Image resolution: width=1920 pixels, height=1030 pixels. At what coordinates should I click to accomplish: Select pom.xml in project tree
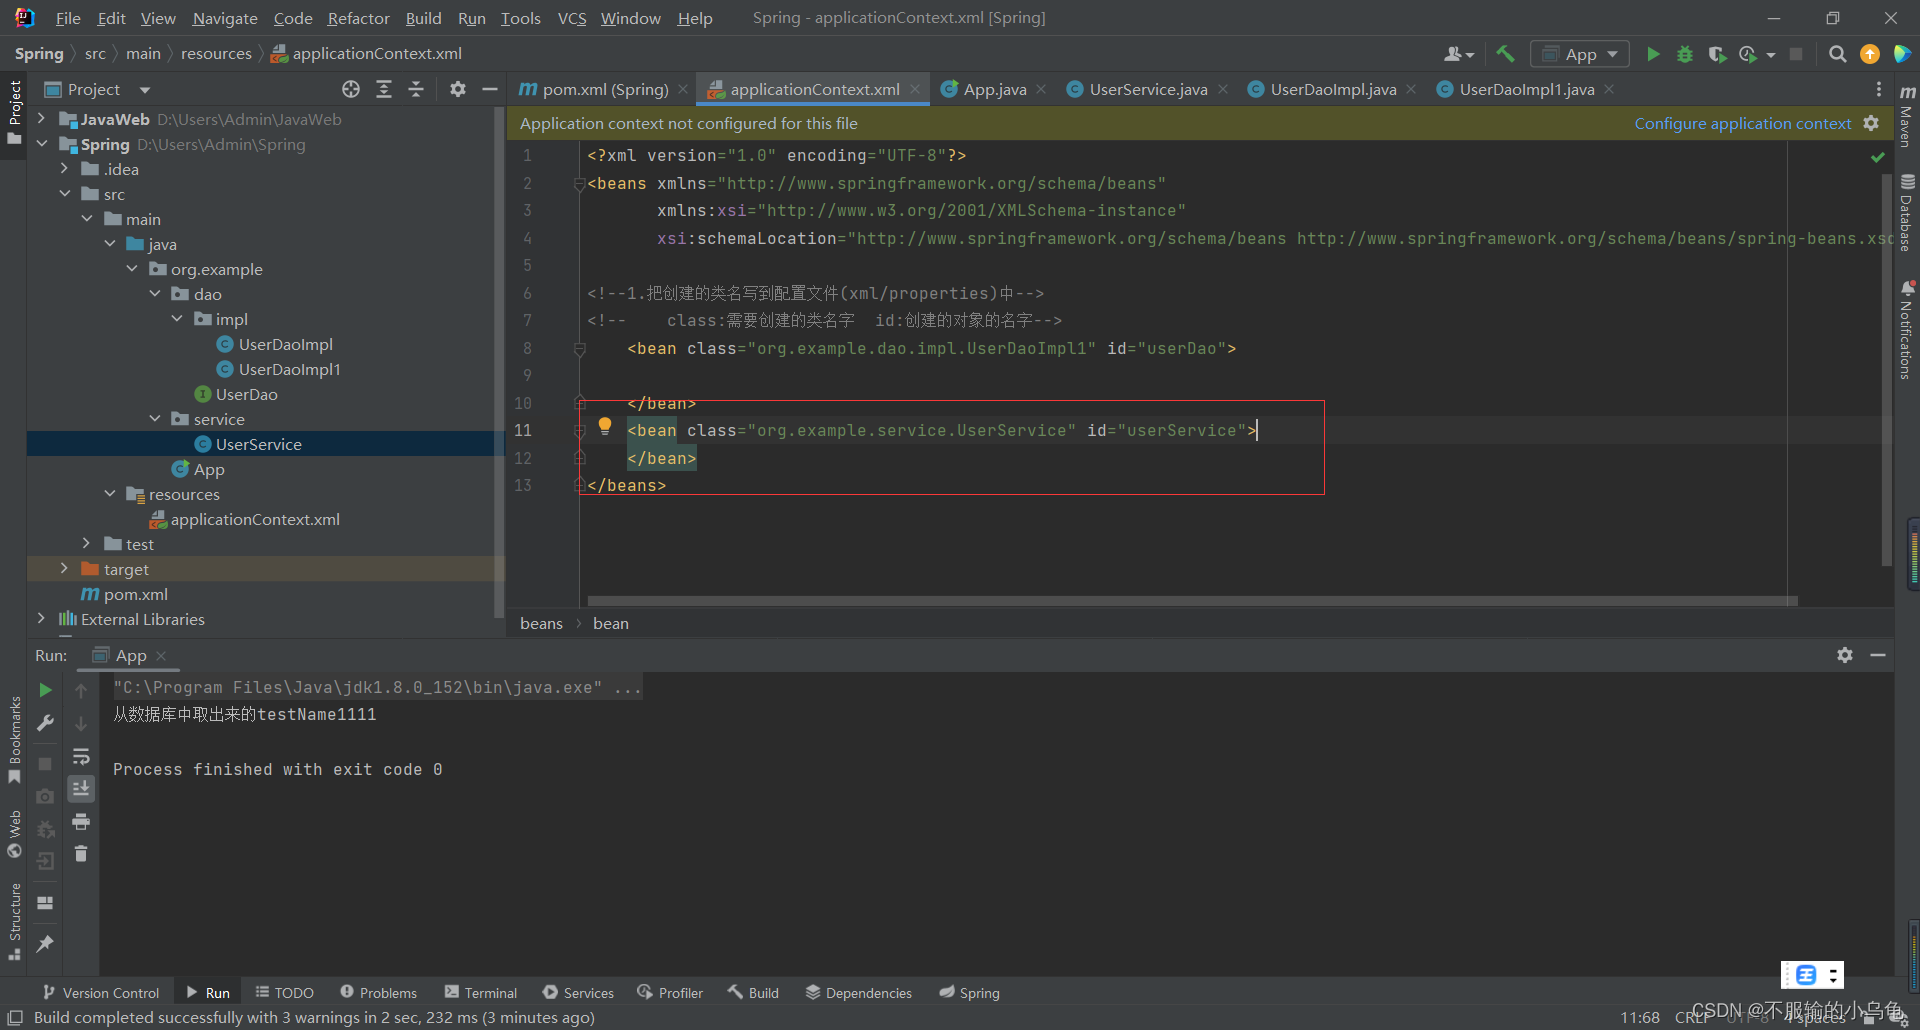pyautogui.click(x=135, y=594)
